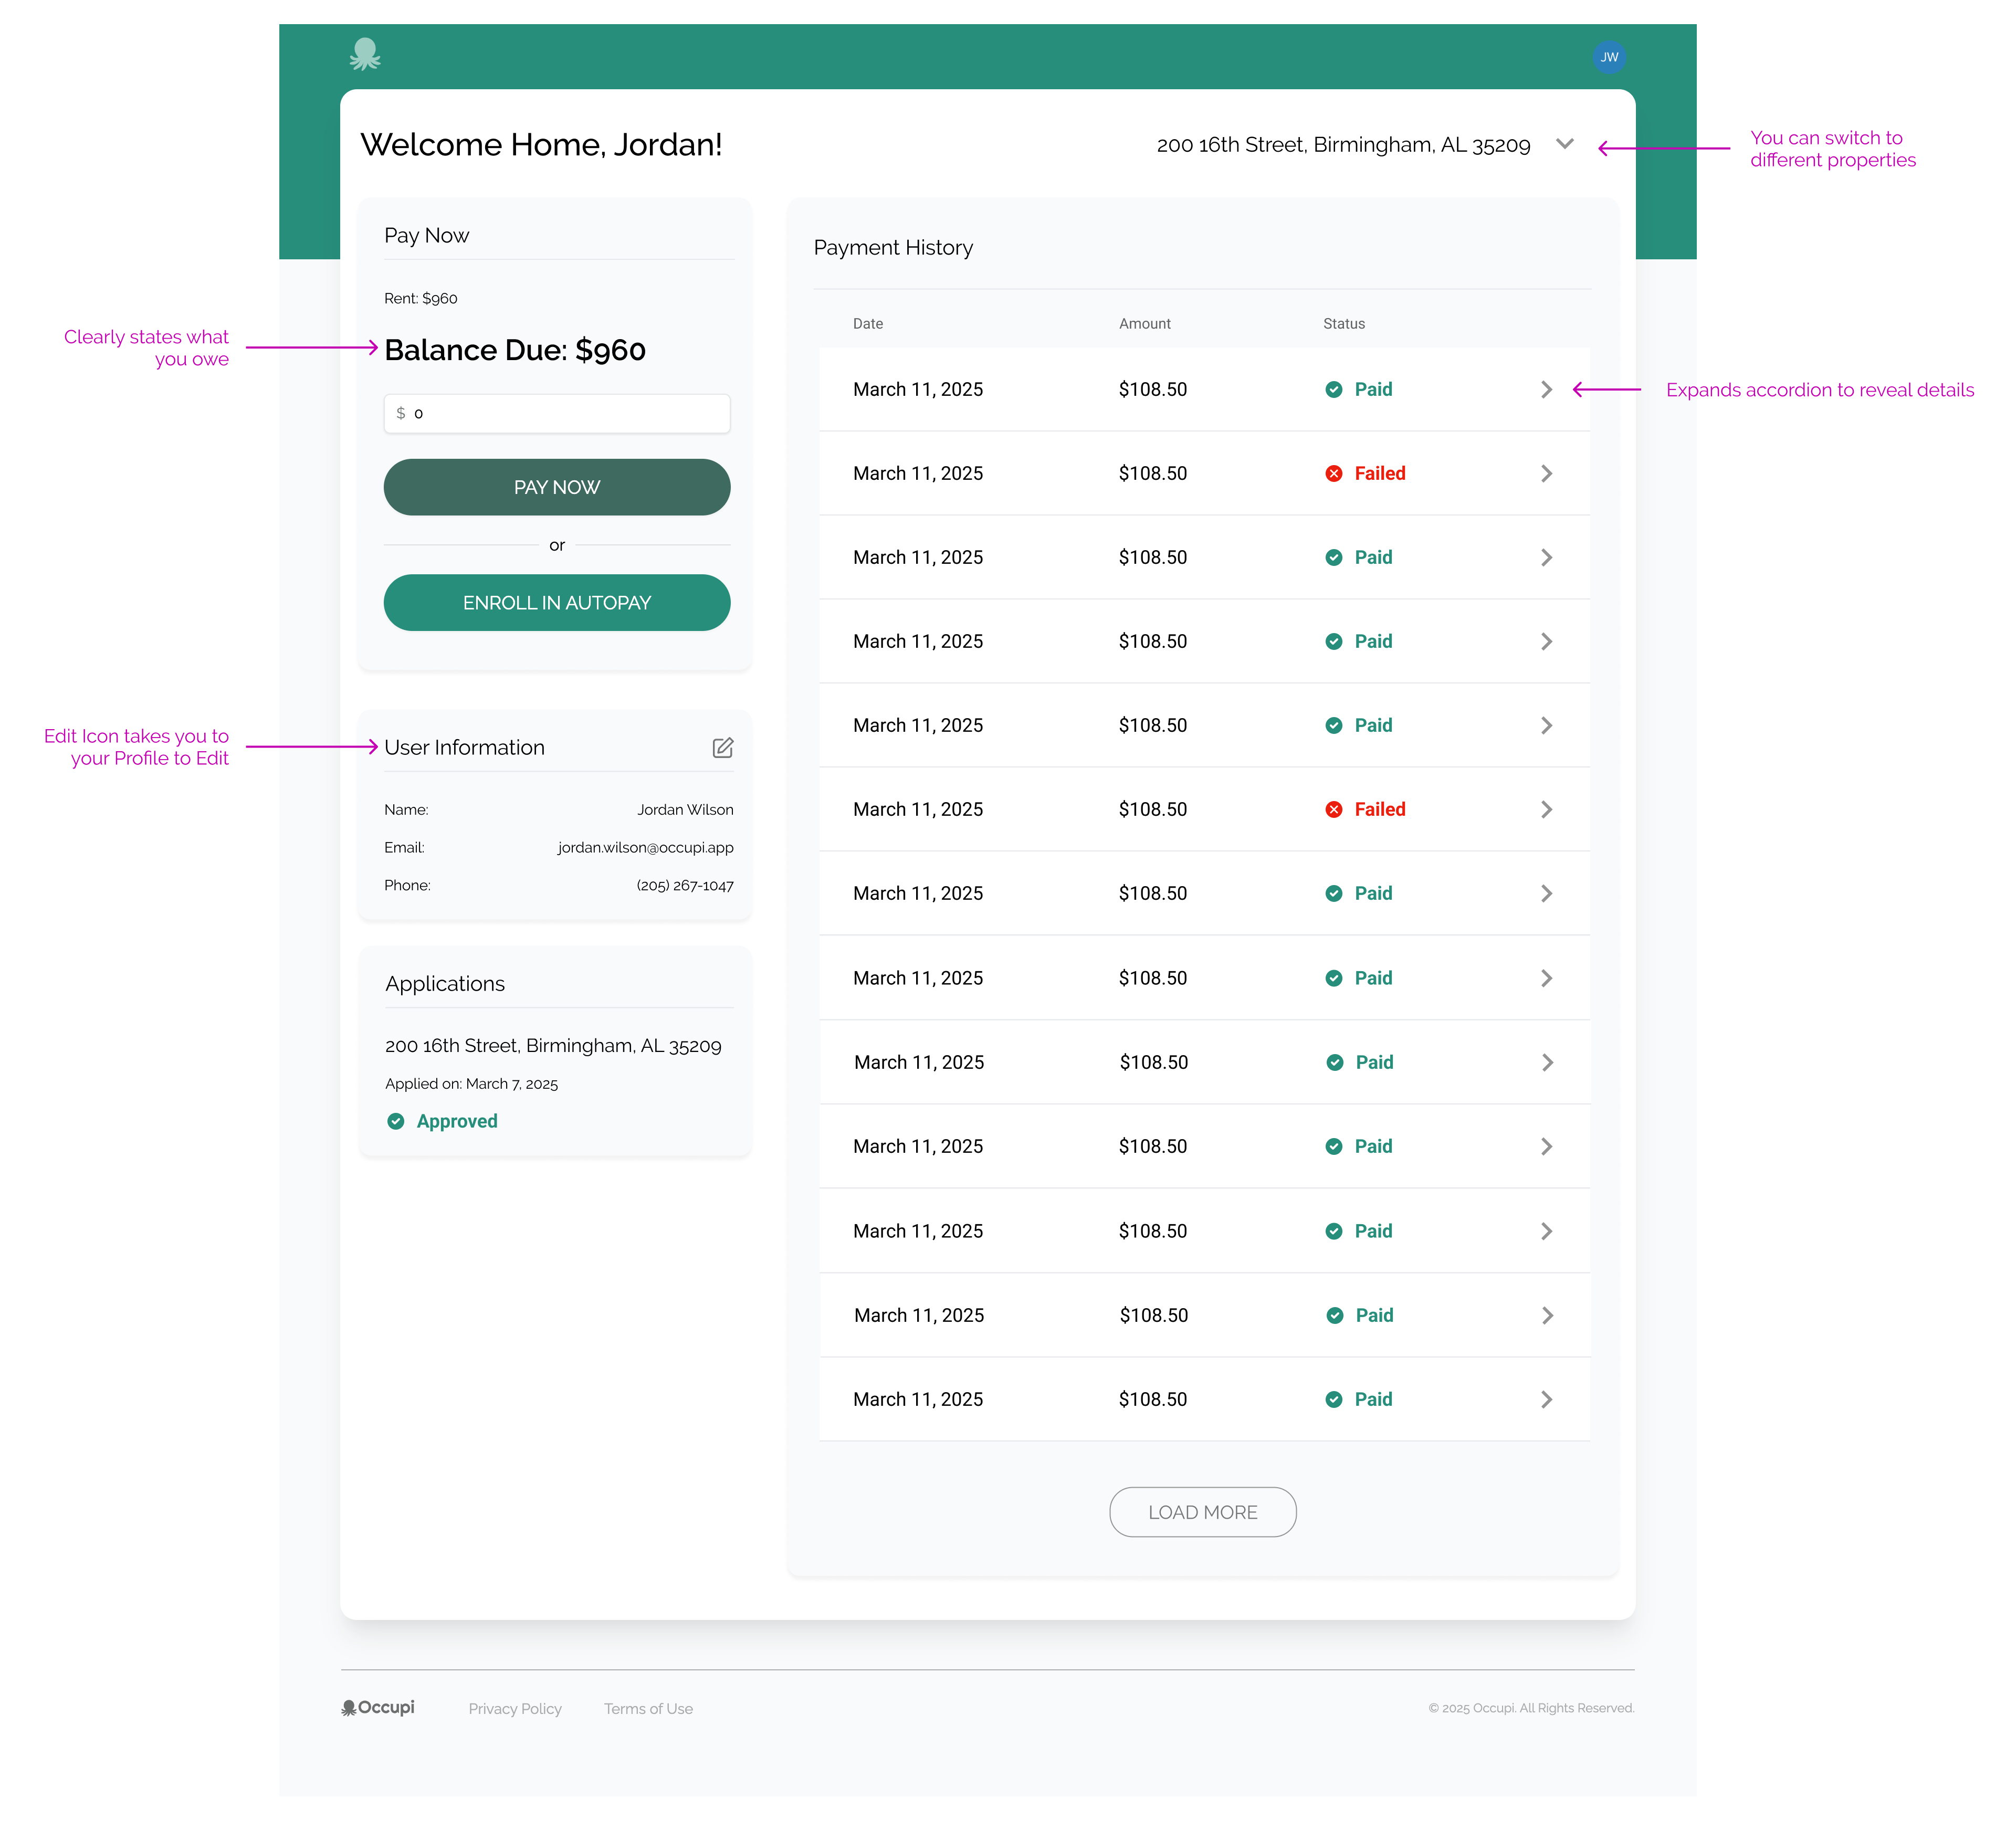Click the edit icon beside User Information

723,747
